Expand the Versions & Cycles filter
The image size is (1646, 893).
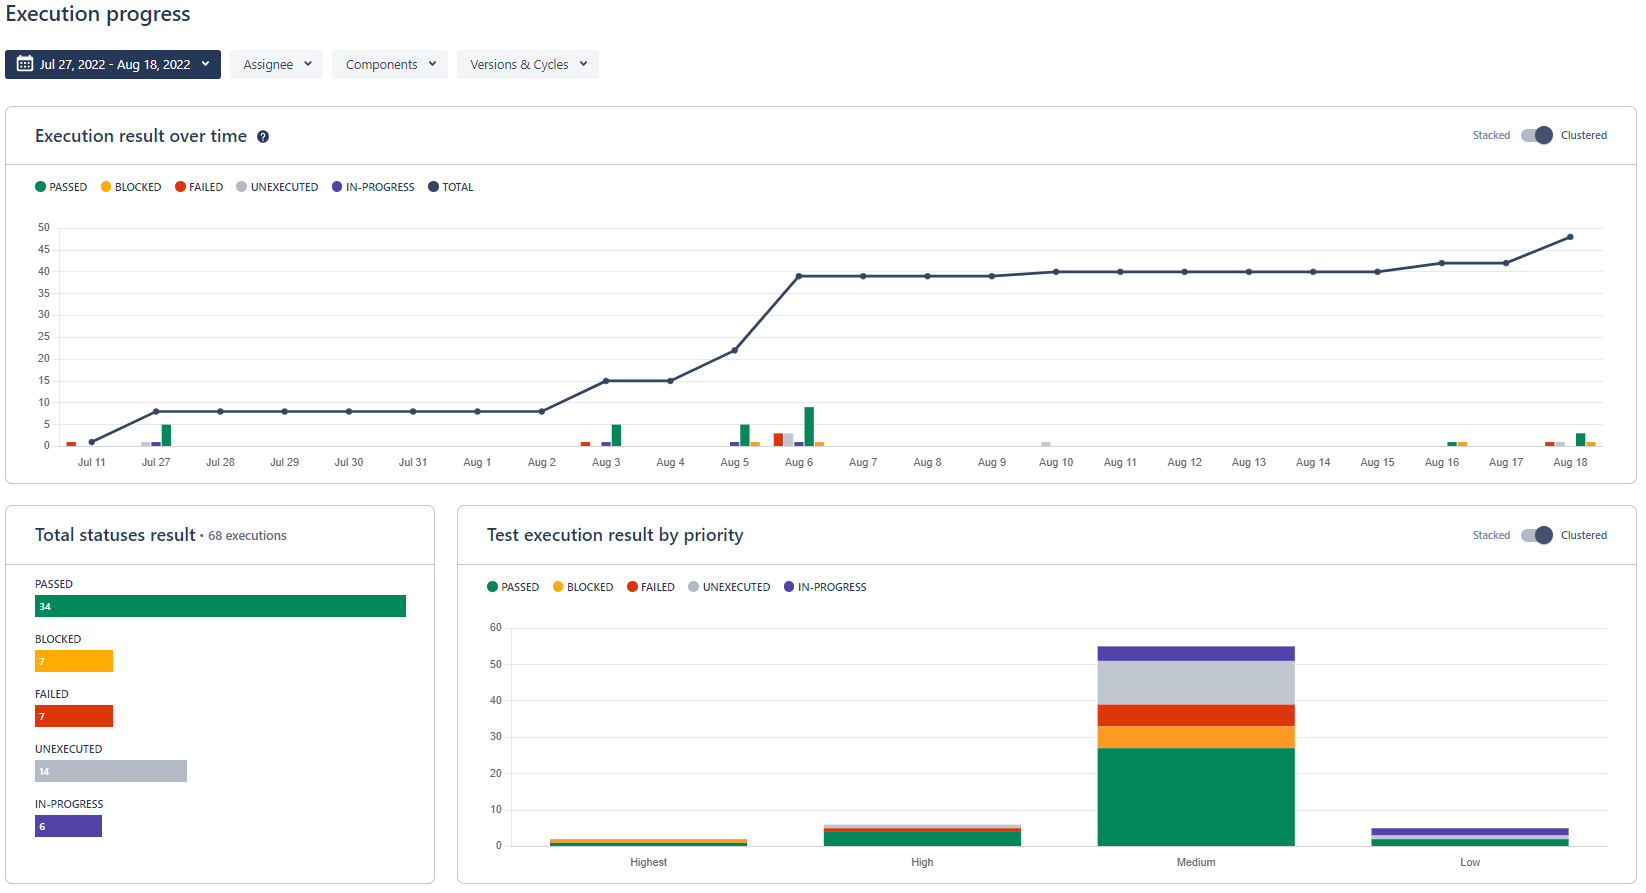click(x=528, y=65)
